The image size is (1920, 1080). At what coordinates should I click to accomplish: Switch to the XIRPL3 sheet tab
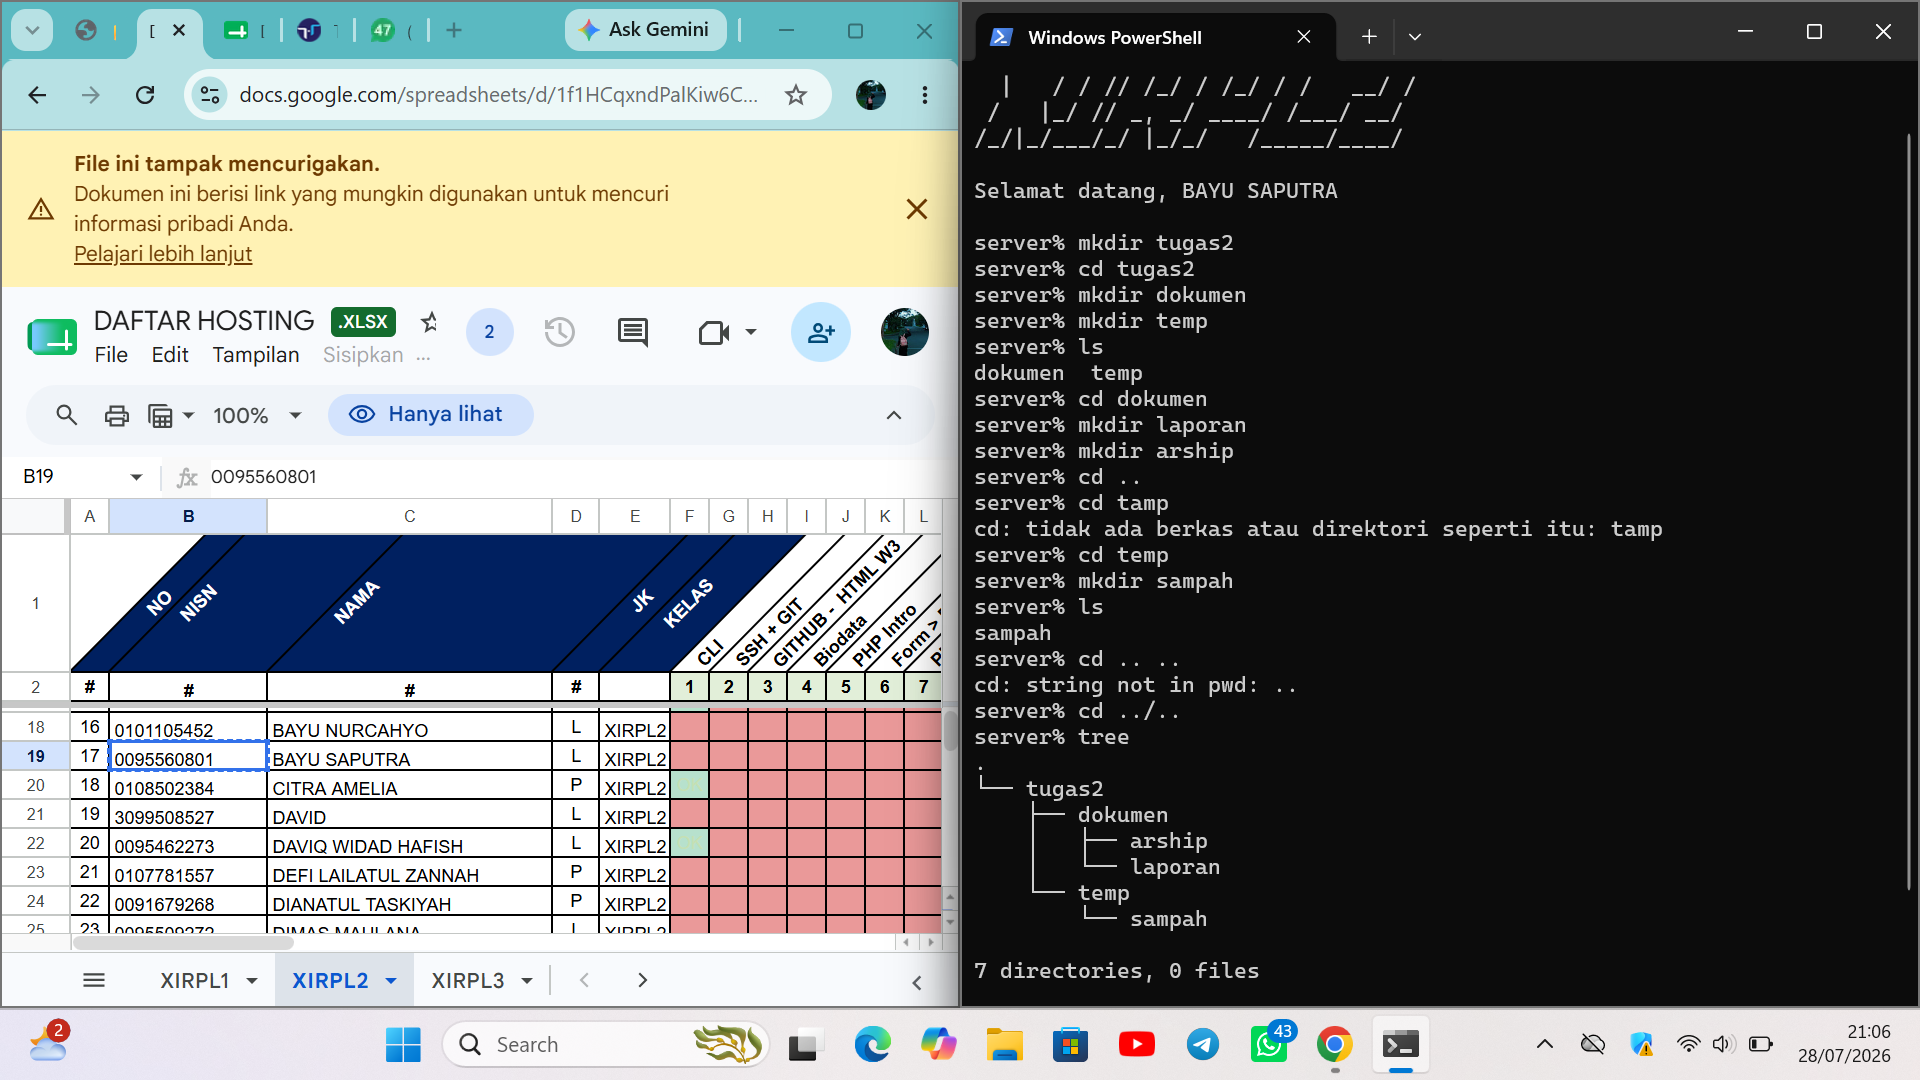pyautogui.click(x=468, y=981)
